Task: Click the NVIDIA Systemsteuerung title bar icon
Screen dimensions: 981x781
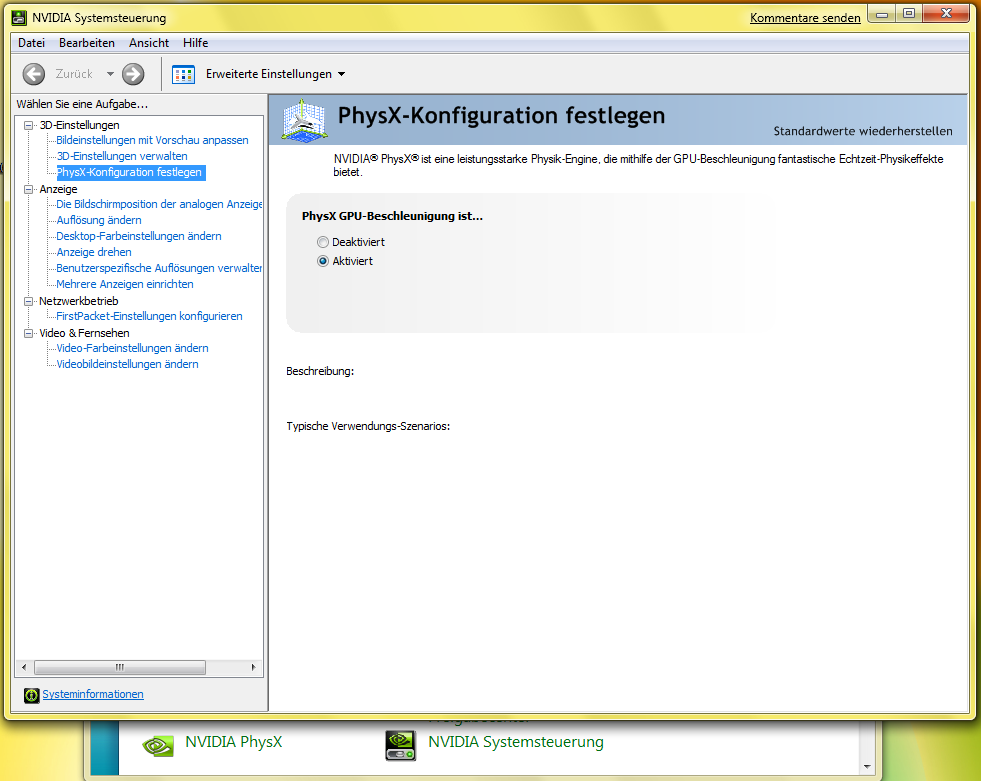Action: point(19,18)
